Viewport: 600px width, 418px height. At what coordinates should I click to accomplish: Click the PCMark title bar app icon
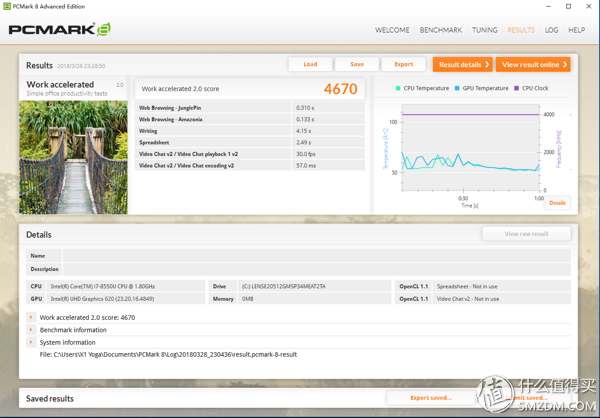(x=7, y=7)
